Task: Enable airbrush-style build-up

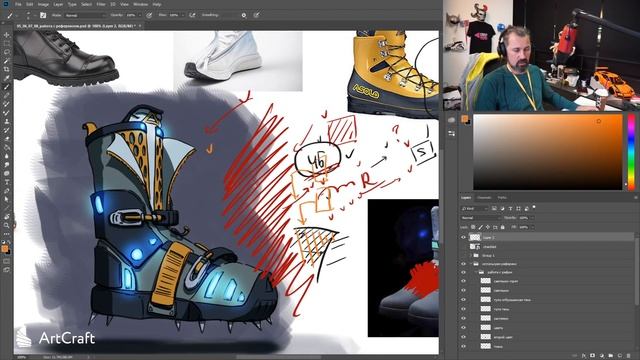Action: (192, 15)
